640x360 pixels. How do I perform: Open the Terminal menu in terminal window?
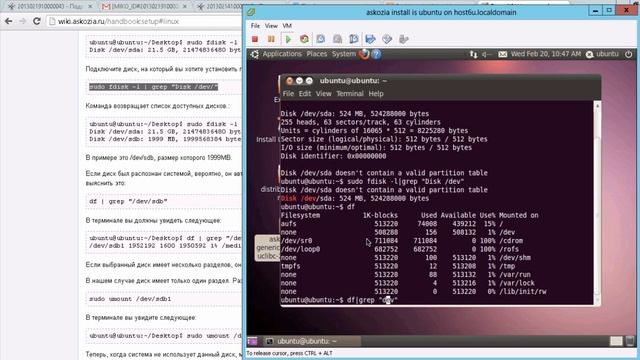click(350, 93)
